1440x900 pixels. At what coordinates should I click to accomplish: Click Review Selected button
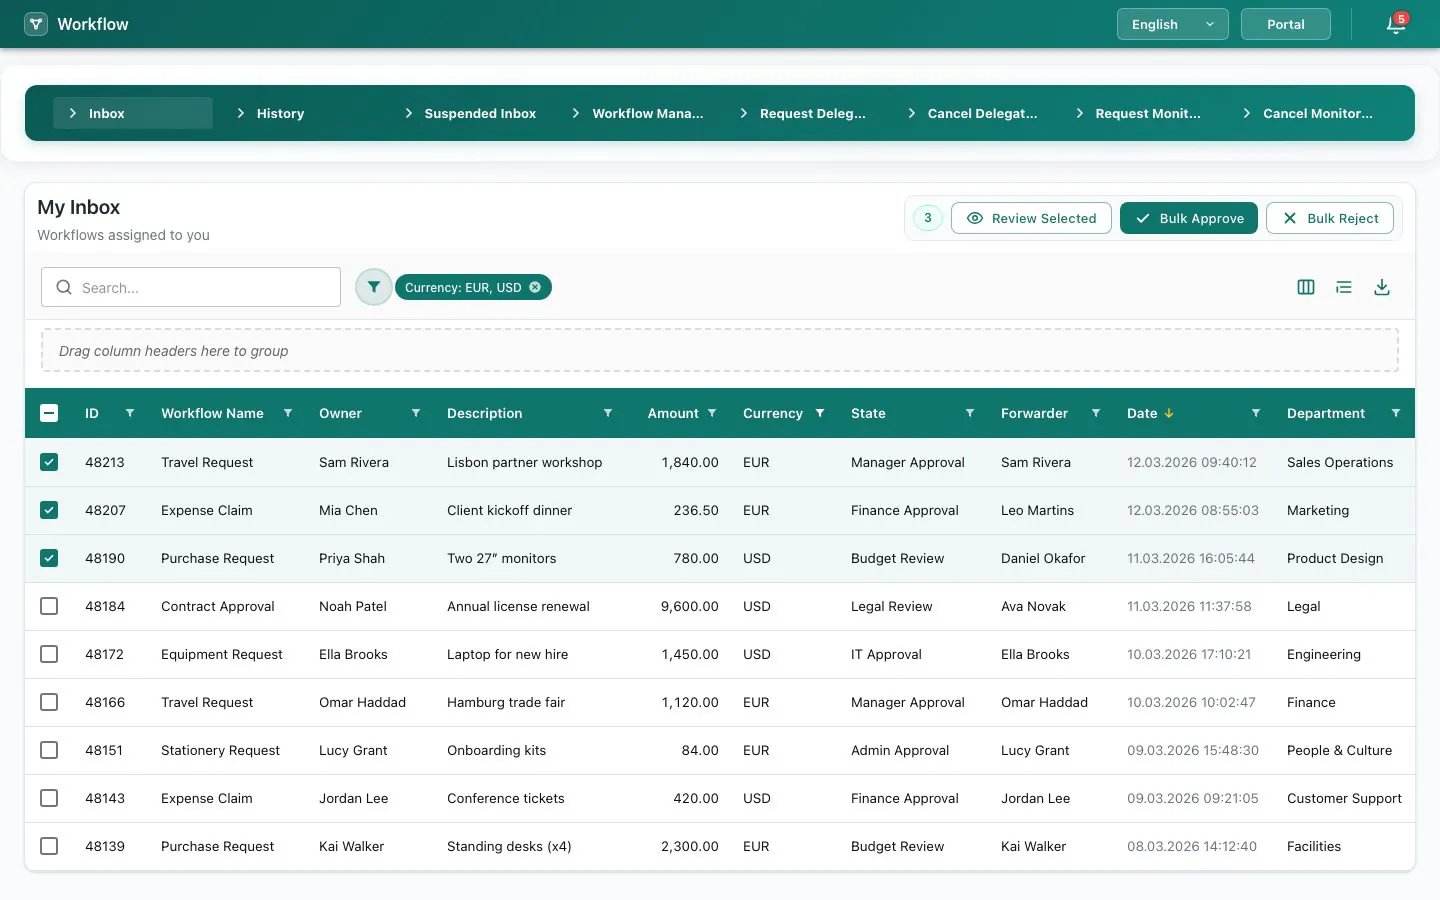1031,218
